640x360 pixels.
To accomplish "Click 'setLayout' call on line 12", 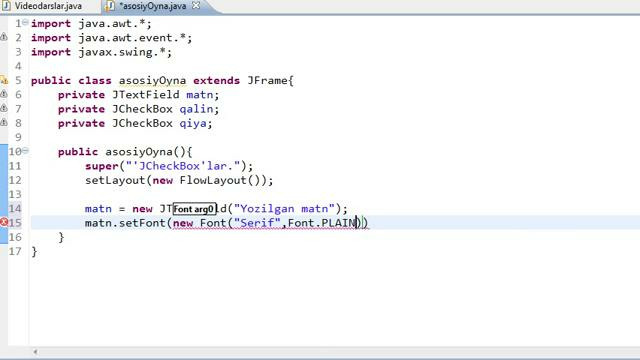I will pyautogui.click(x=115, y=180).
